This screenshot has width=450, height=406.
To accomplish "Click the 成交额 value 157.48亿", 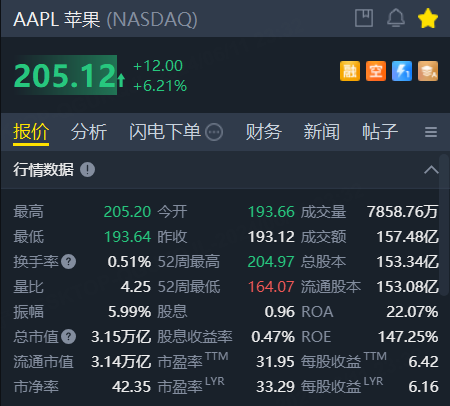I will pos(407,237).
